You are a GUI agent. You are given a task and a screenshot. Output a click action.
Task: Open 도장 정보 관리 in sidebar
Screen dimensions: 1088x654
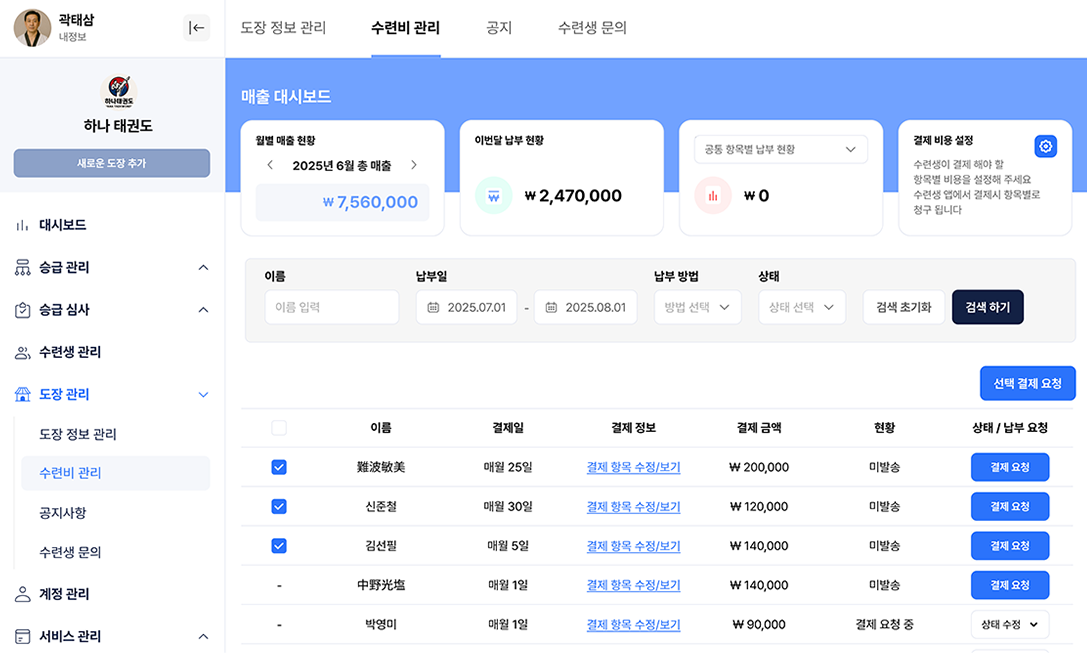pos(78,434)
